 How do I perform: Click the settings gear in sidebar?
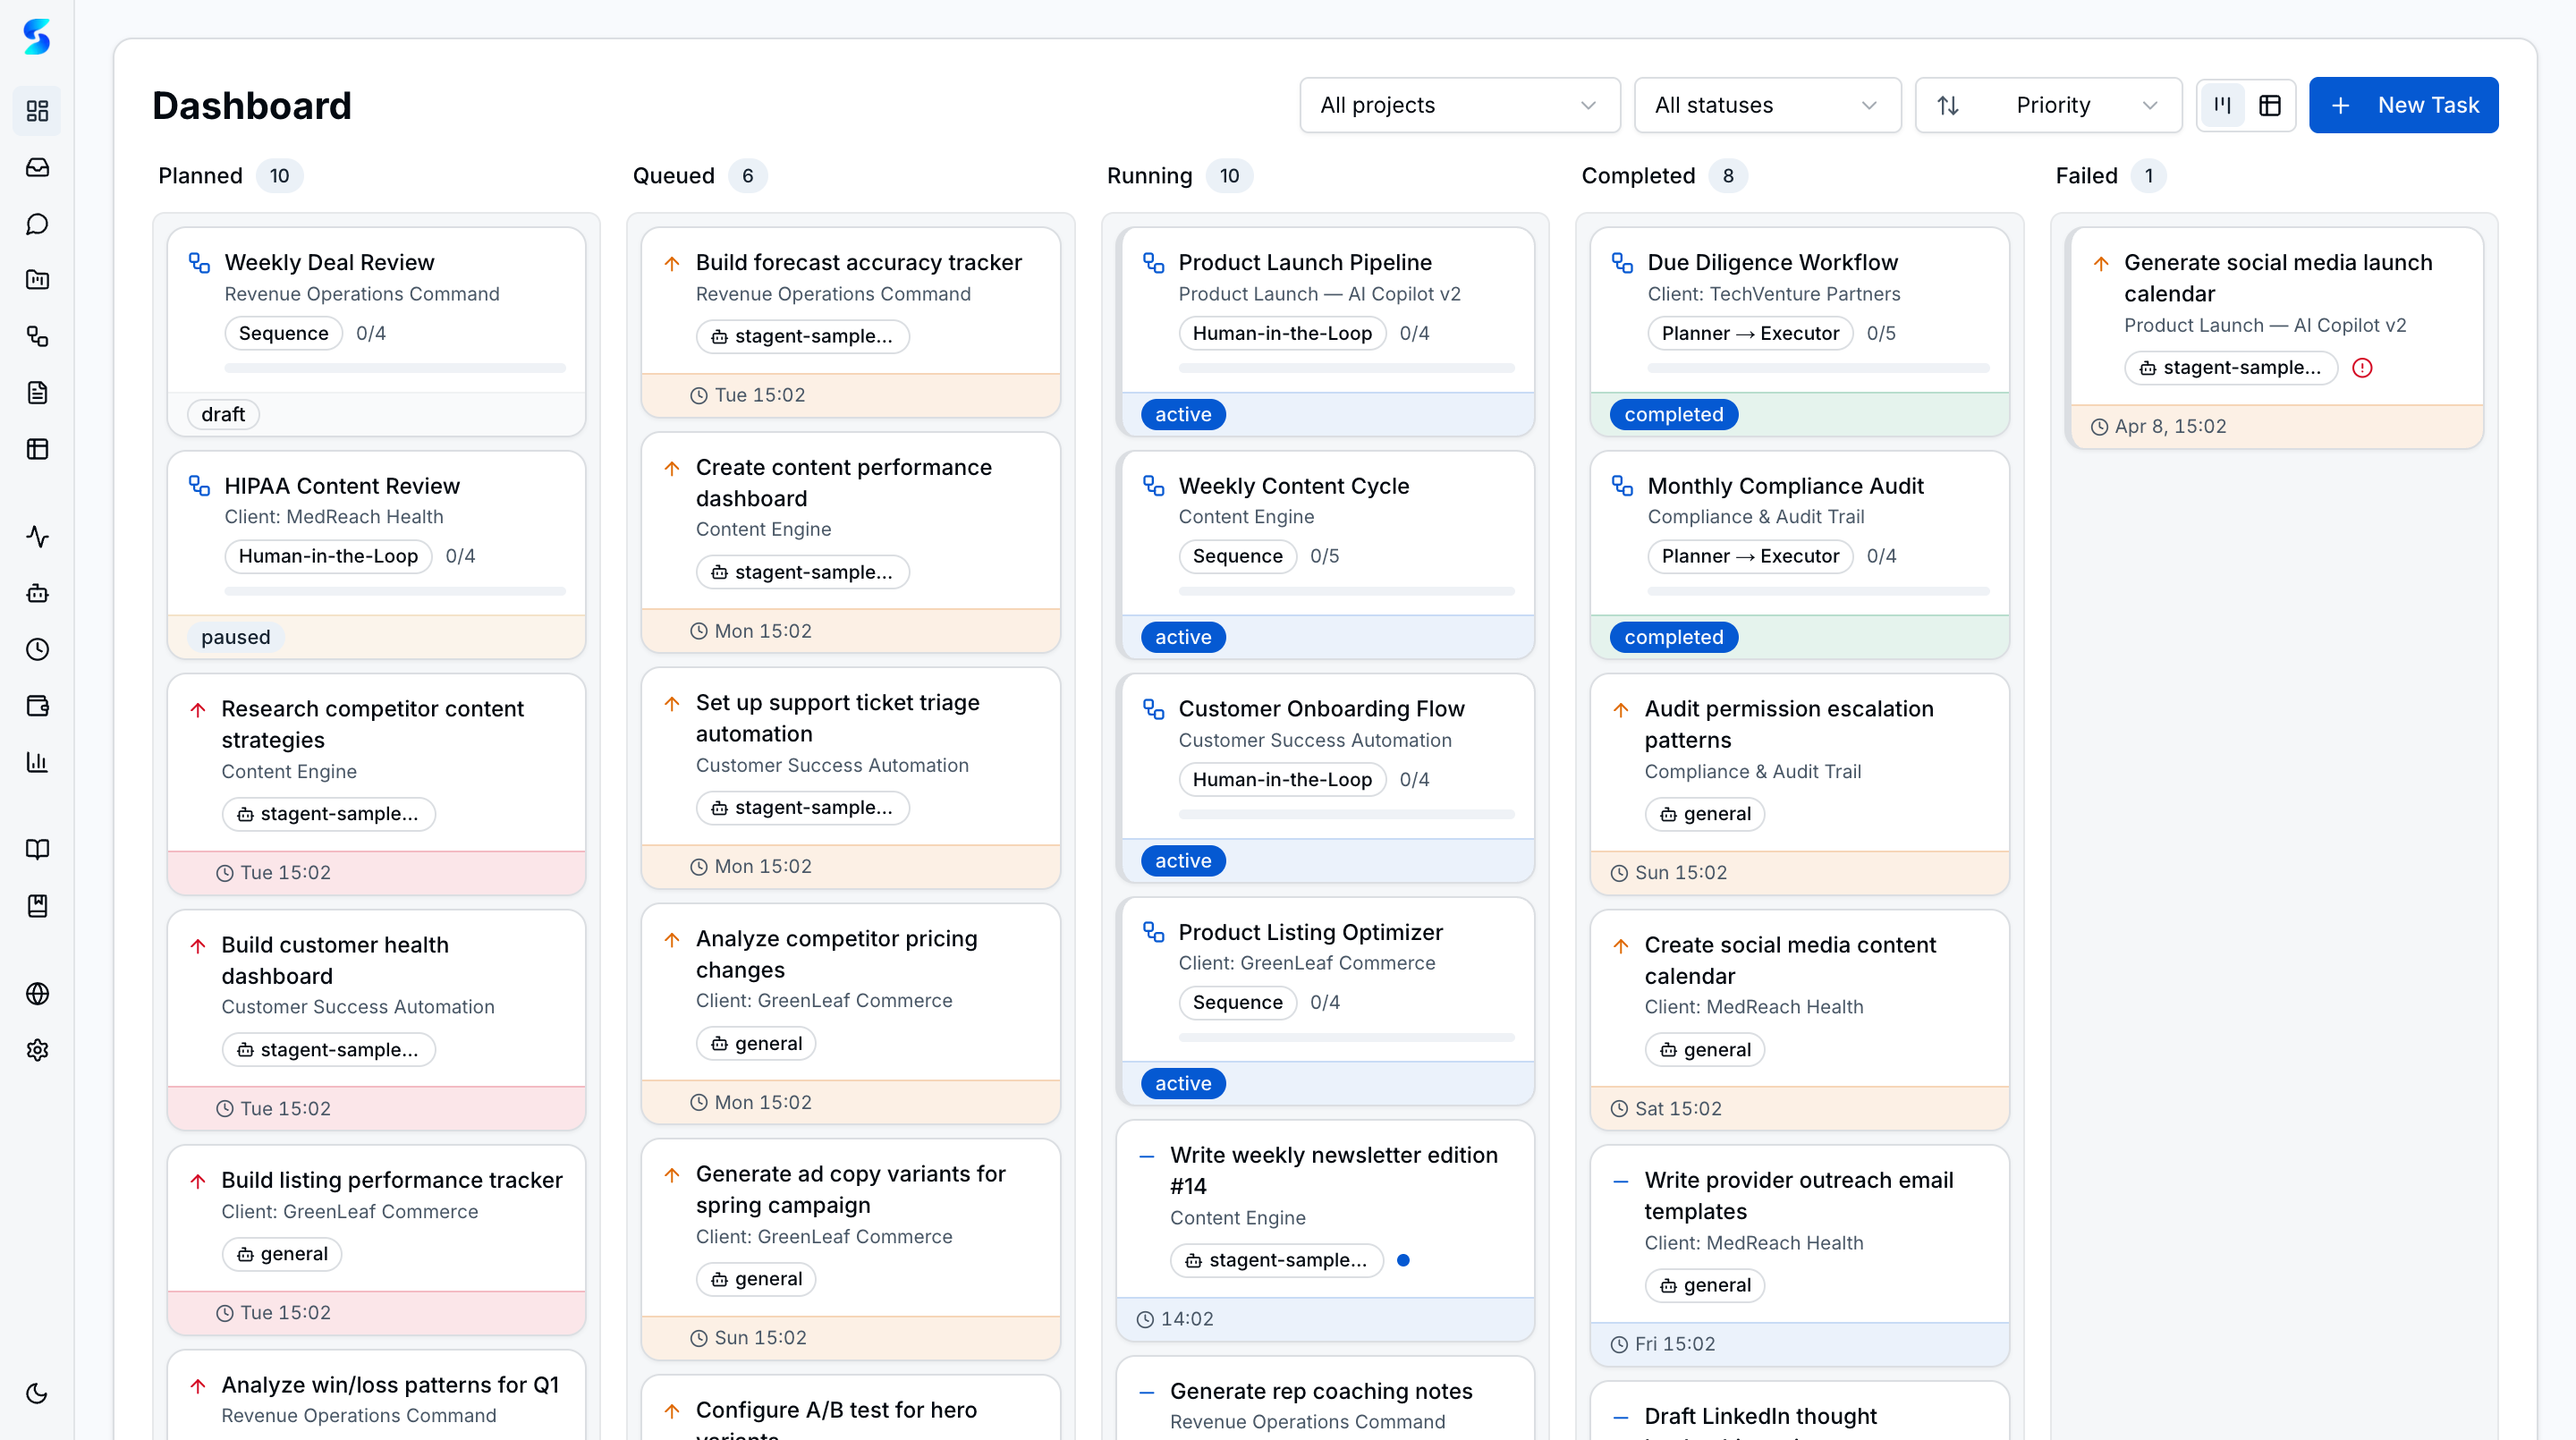tap(37, 1050)
